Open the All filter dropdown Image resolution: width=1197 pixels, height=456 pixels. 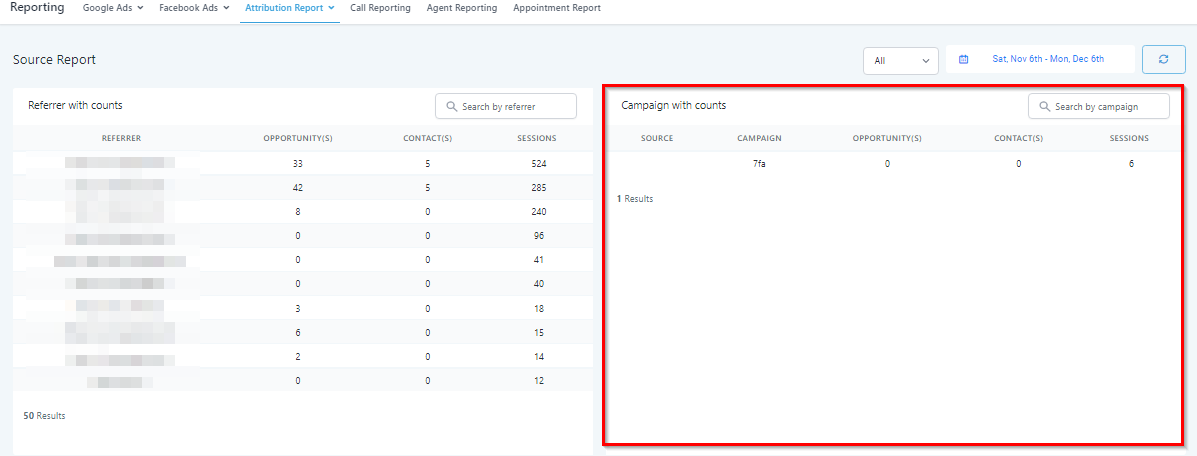click(900, 60)
